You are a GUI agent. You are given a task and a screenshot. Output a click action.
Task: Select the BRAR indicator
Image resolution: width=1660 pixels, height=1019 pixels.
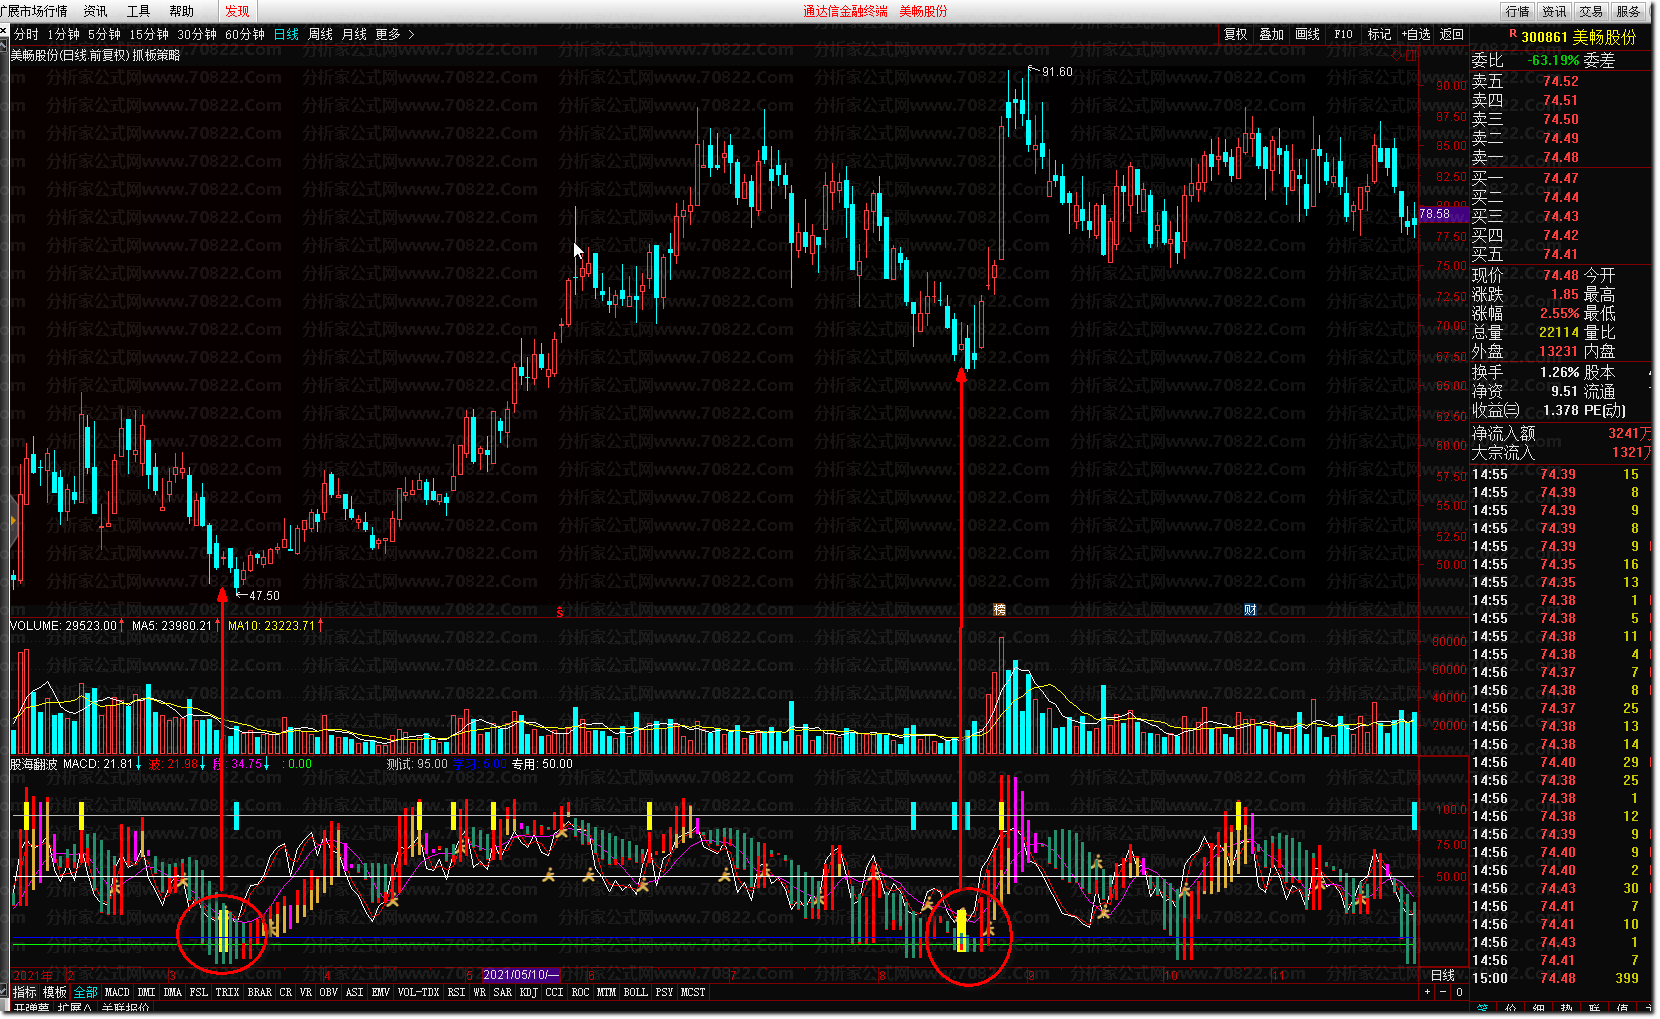260,992
